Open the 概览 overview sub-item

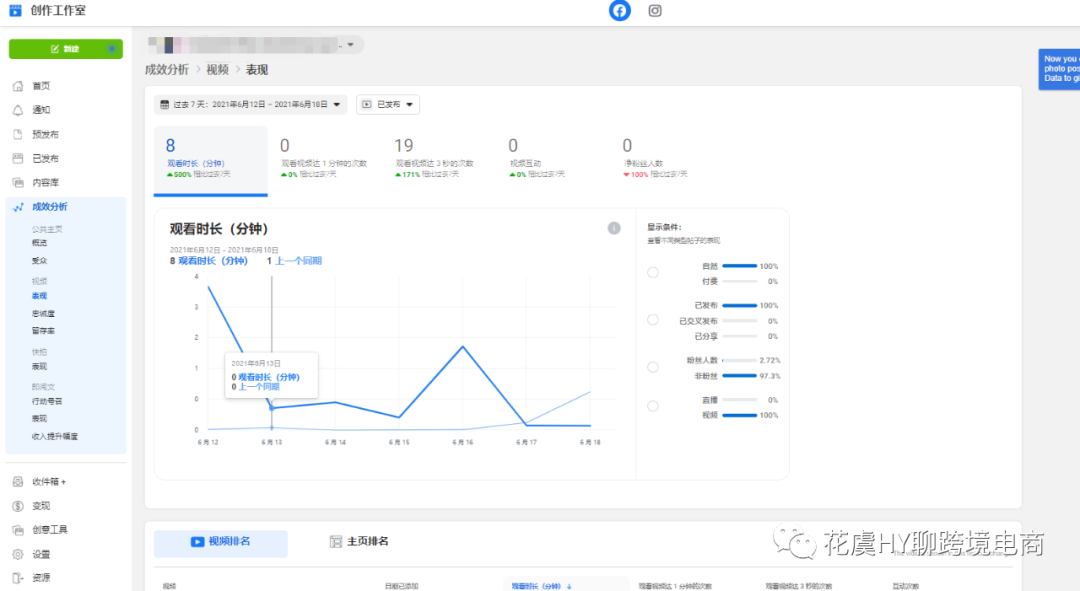click(x=39, y=243)
